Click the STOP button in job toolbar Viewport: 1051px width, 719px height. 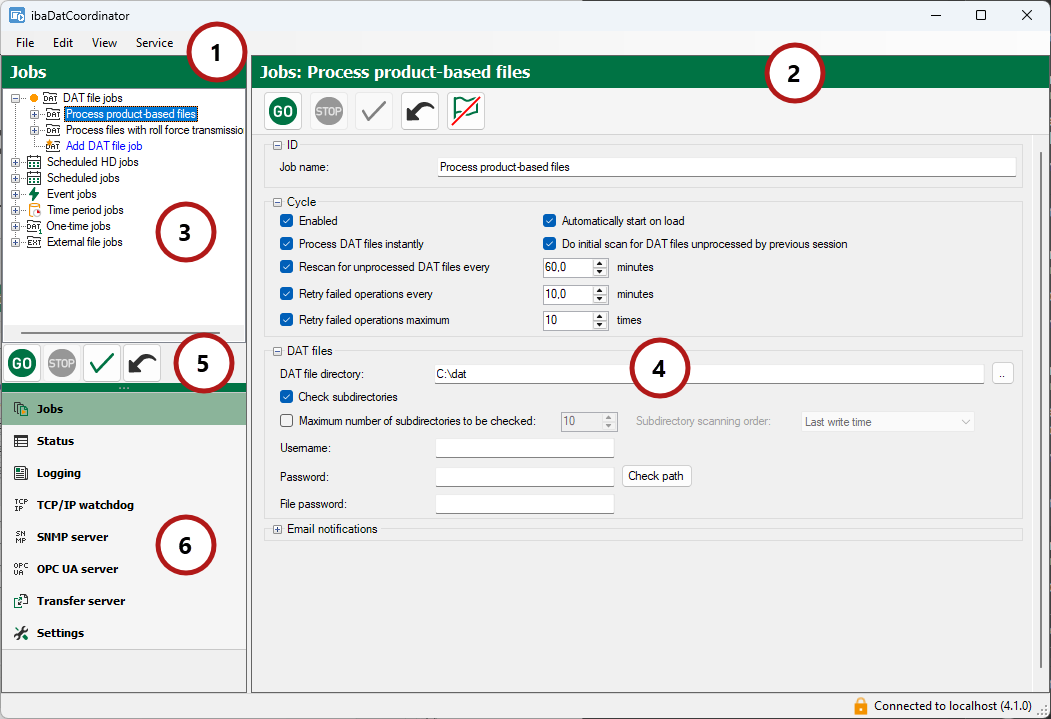click(x=328, y=111)
